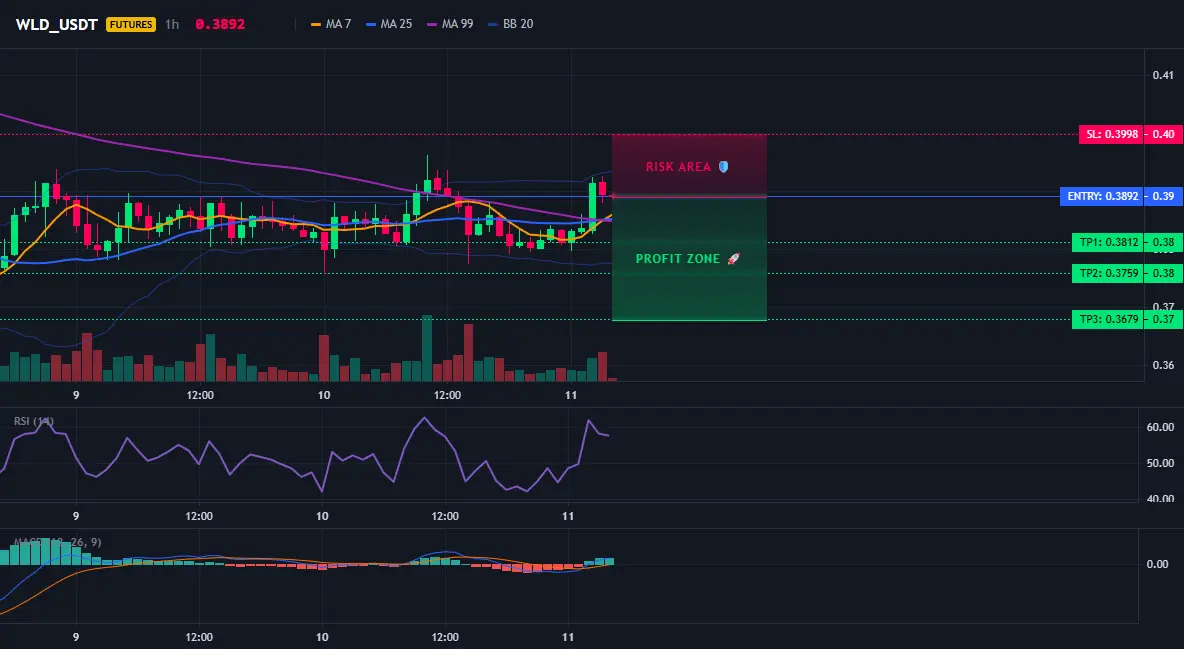Click the TP2: 0.3759 target label
This screenshot has height=649, width=1184.
(1108, 274)
